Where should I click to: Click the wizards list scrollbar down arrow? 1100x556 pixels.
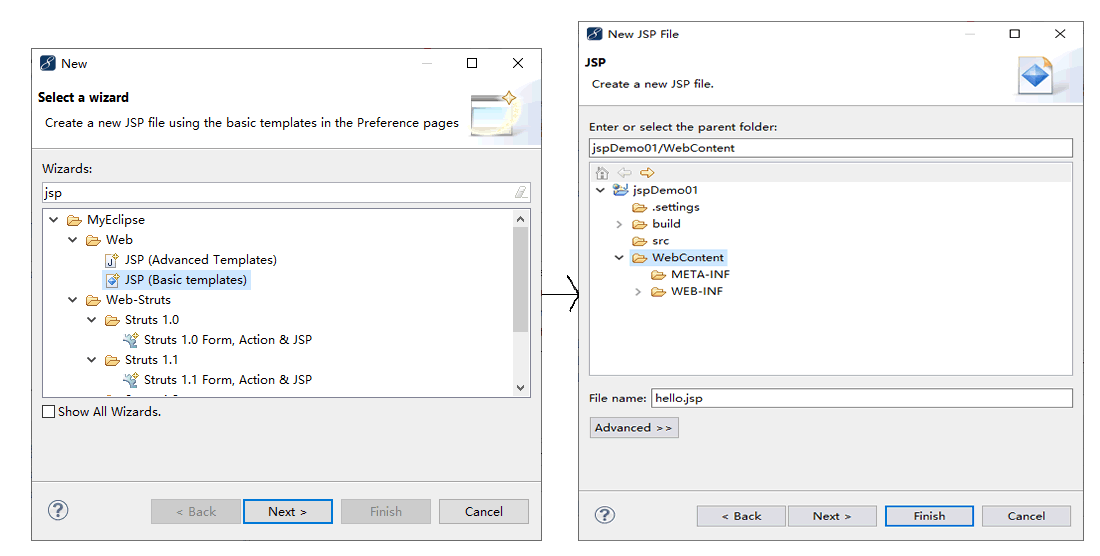tap(520, 388)
